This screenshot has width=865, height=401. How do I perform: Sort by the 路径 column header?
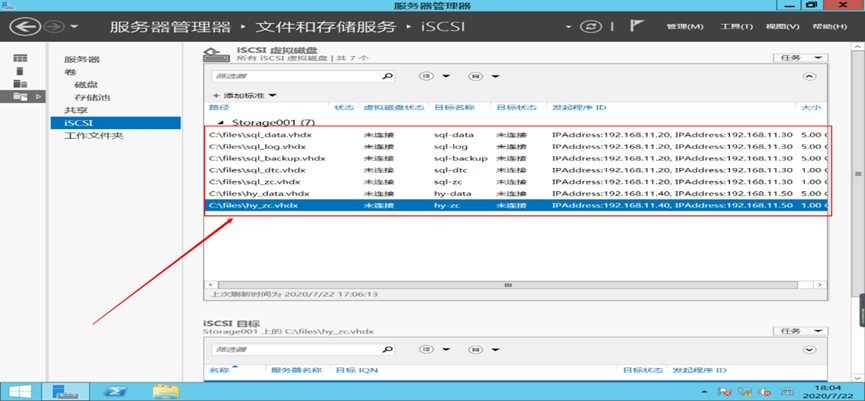click(219, 107)
